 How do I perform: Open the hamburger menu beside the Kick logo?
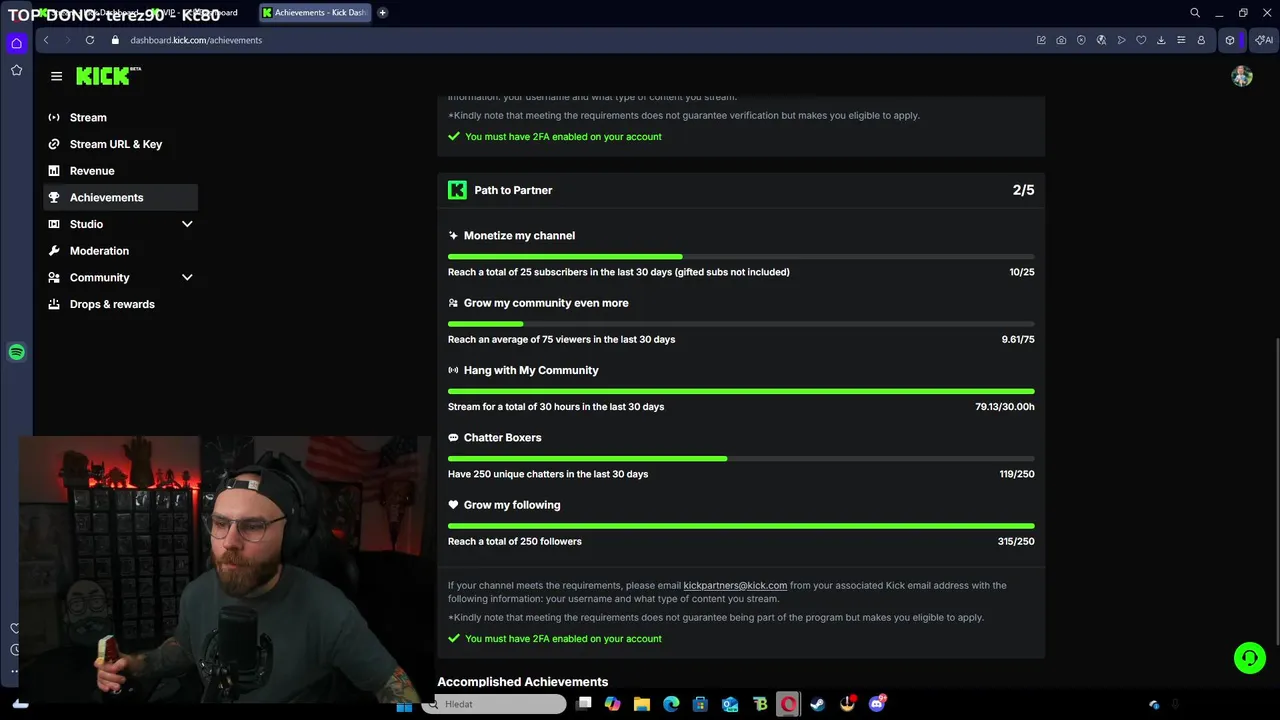56,76
